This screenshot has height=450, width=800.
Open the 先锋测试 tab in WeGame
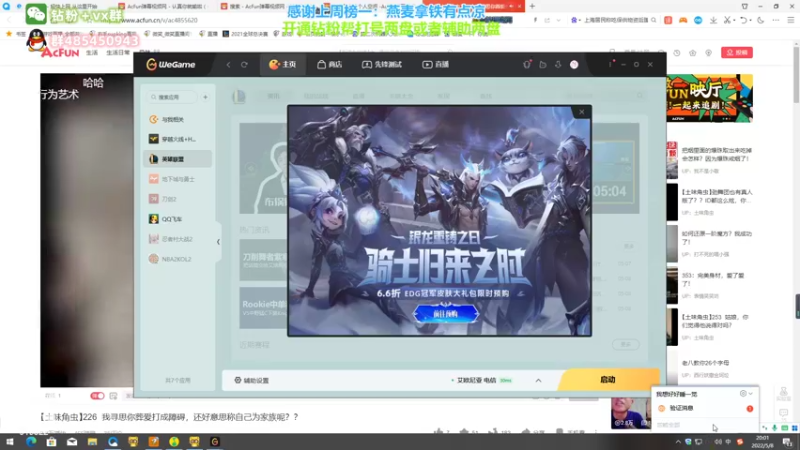tap(382, 64)
